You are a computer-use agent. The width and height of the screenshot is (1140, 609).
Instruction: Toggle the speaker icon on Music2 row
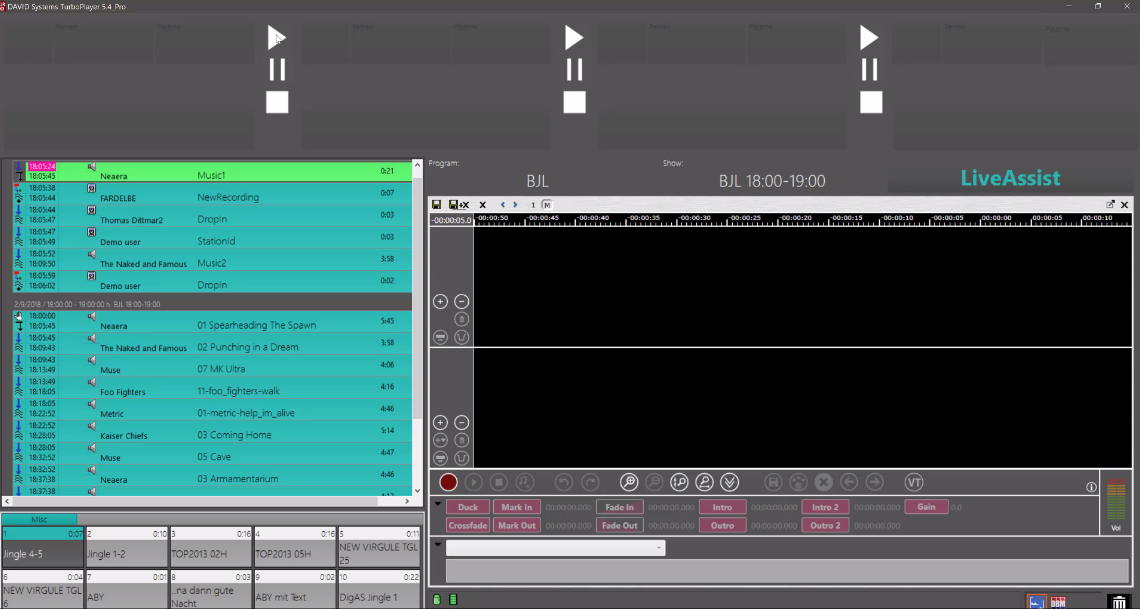pos(92,254)
